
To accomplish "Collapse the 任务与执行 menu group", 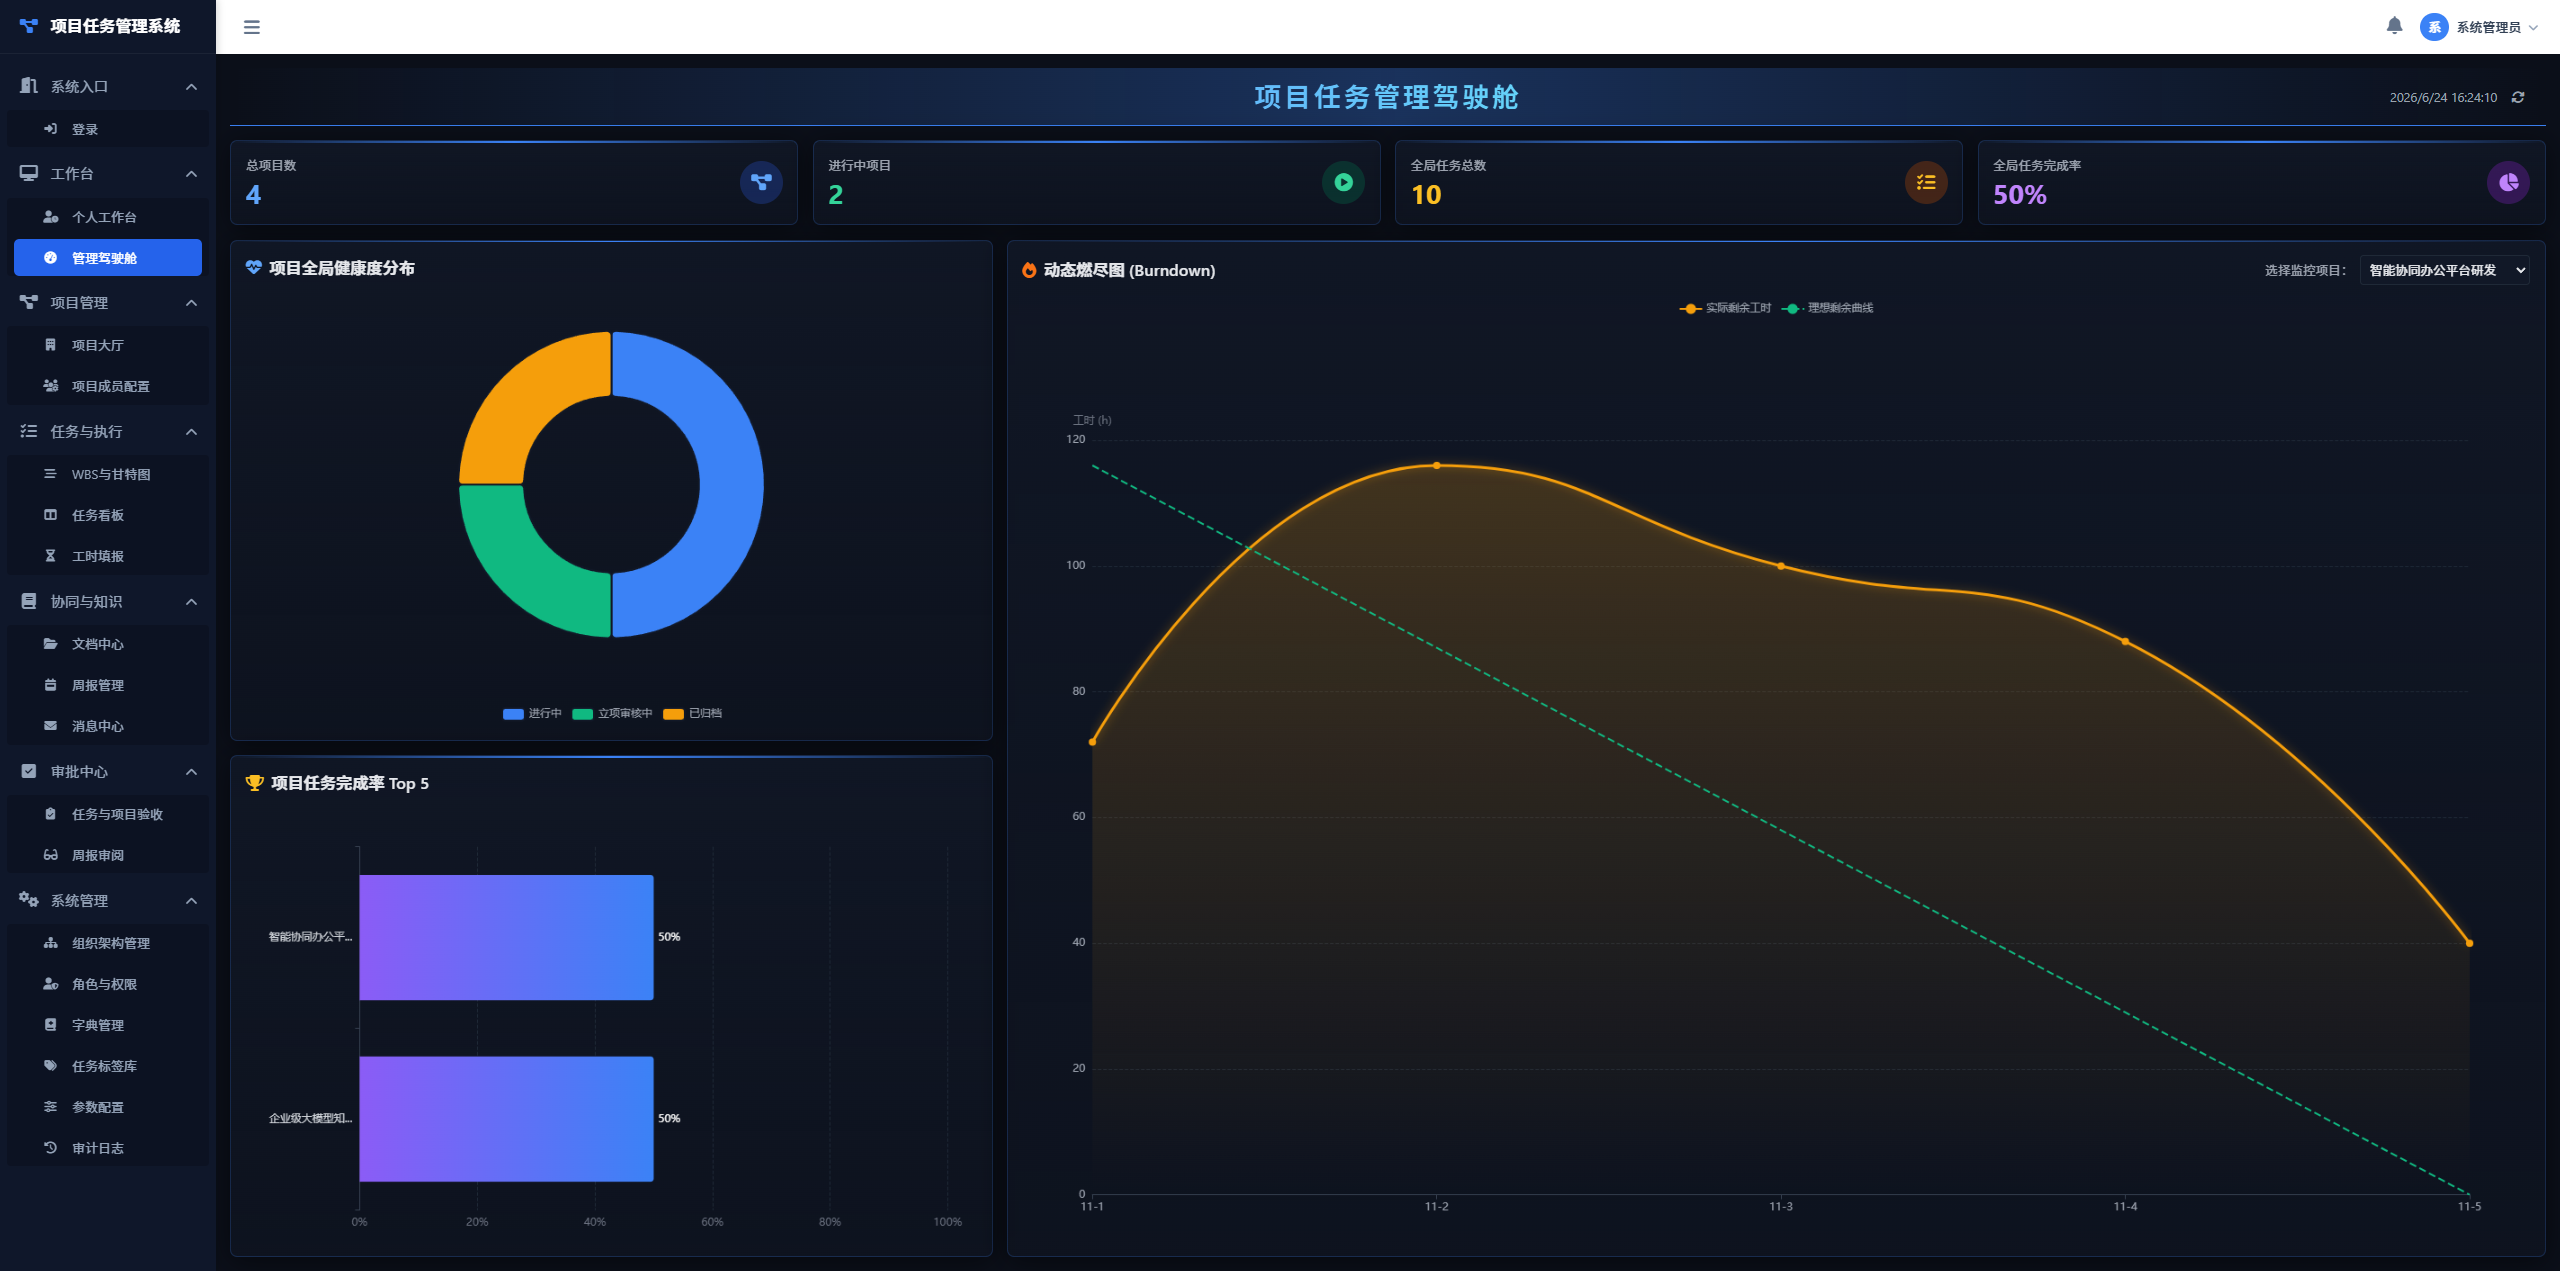I will pyautogui.click(x=108, y=431).
